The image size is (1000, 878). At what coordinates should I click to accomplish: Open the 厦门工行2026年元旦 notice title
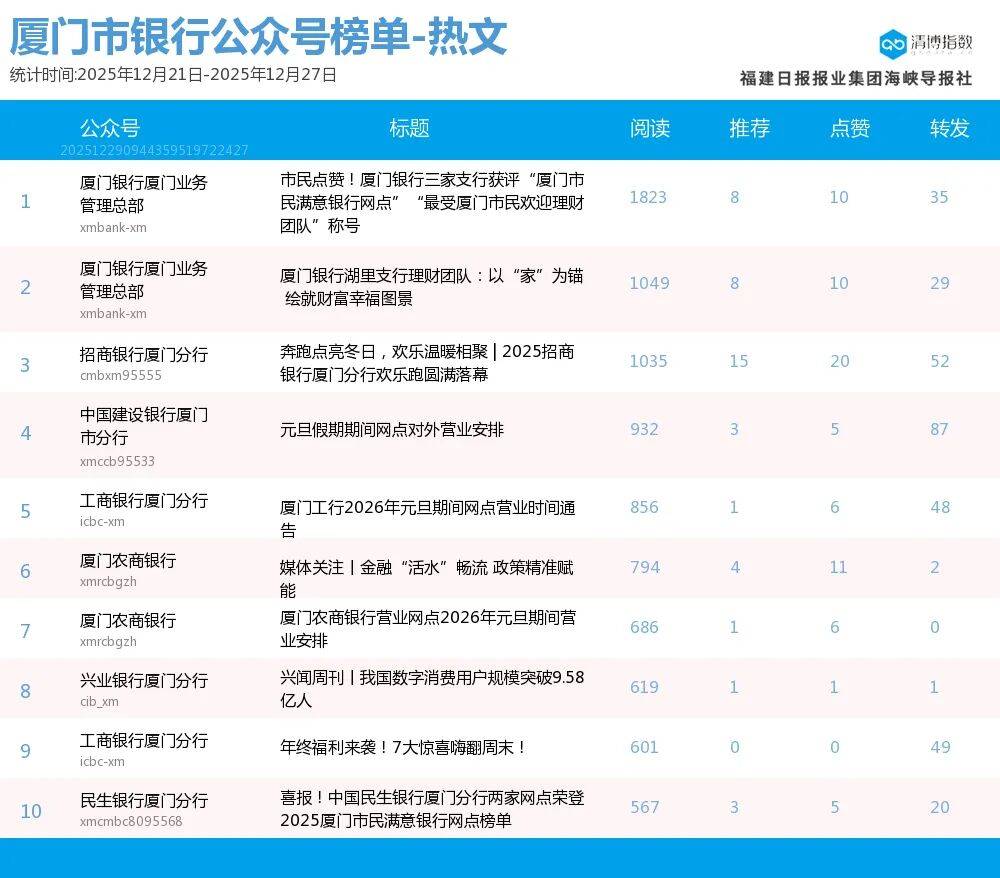pos(427,509)
